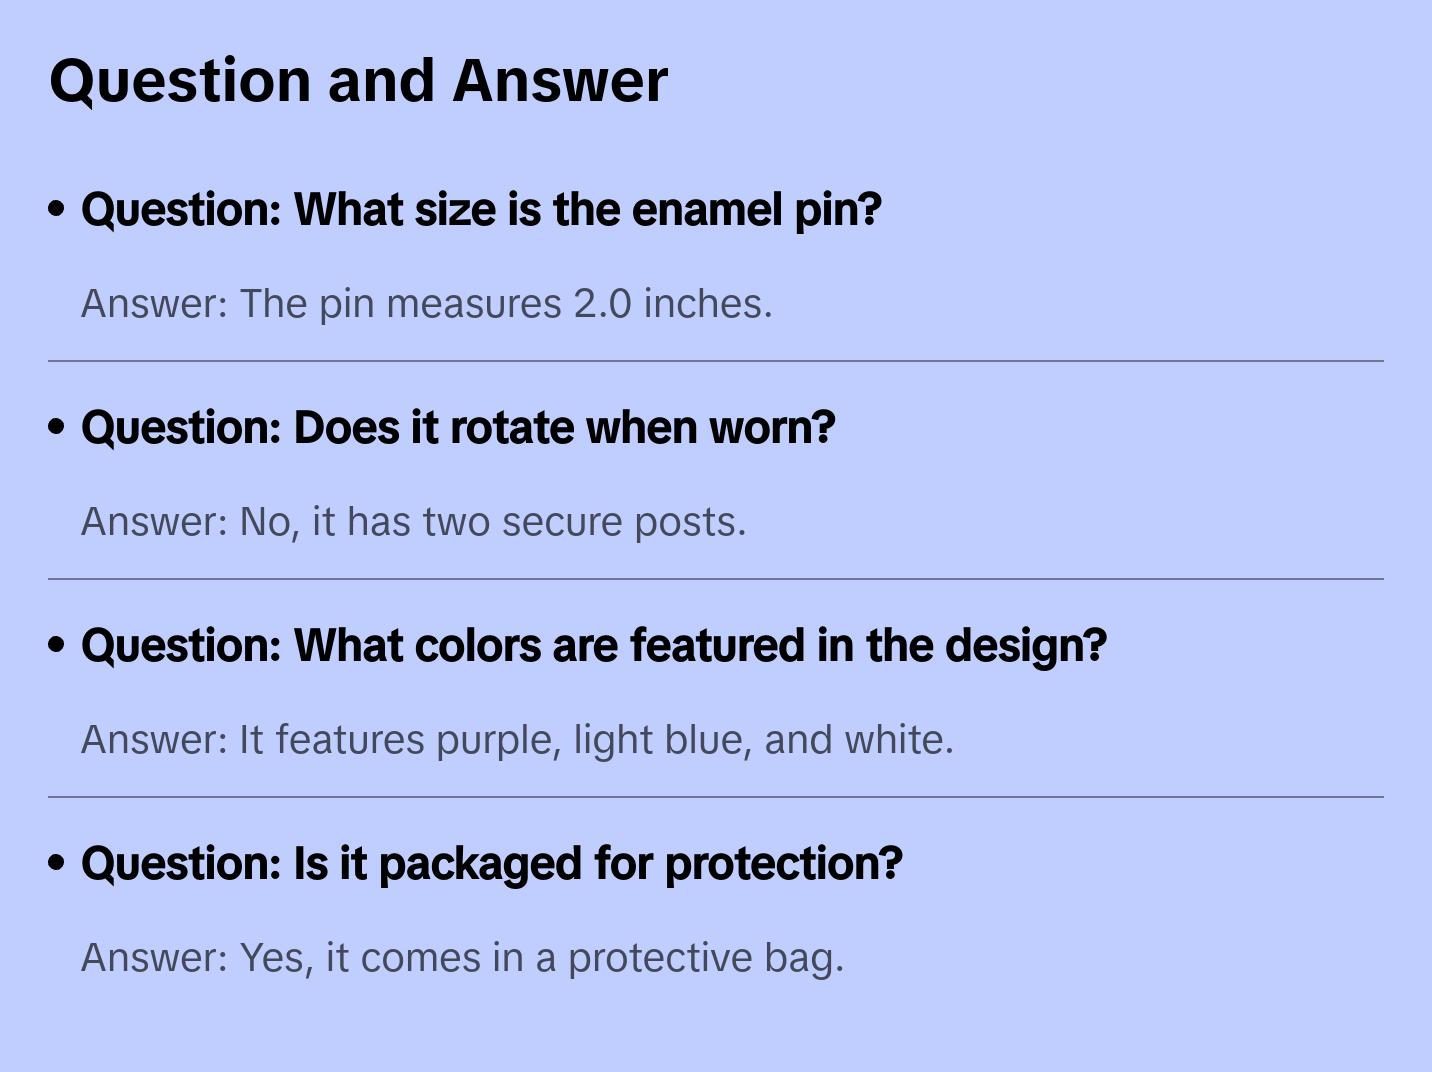Click the divider below the colors answer
The image size is (1432, 1072).
coord(716,797)
